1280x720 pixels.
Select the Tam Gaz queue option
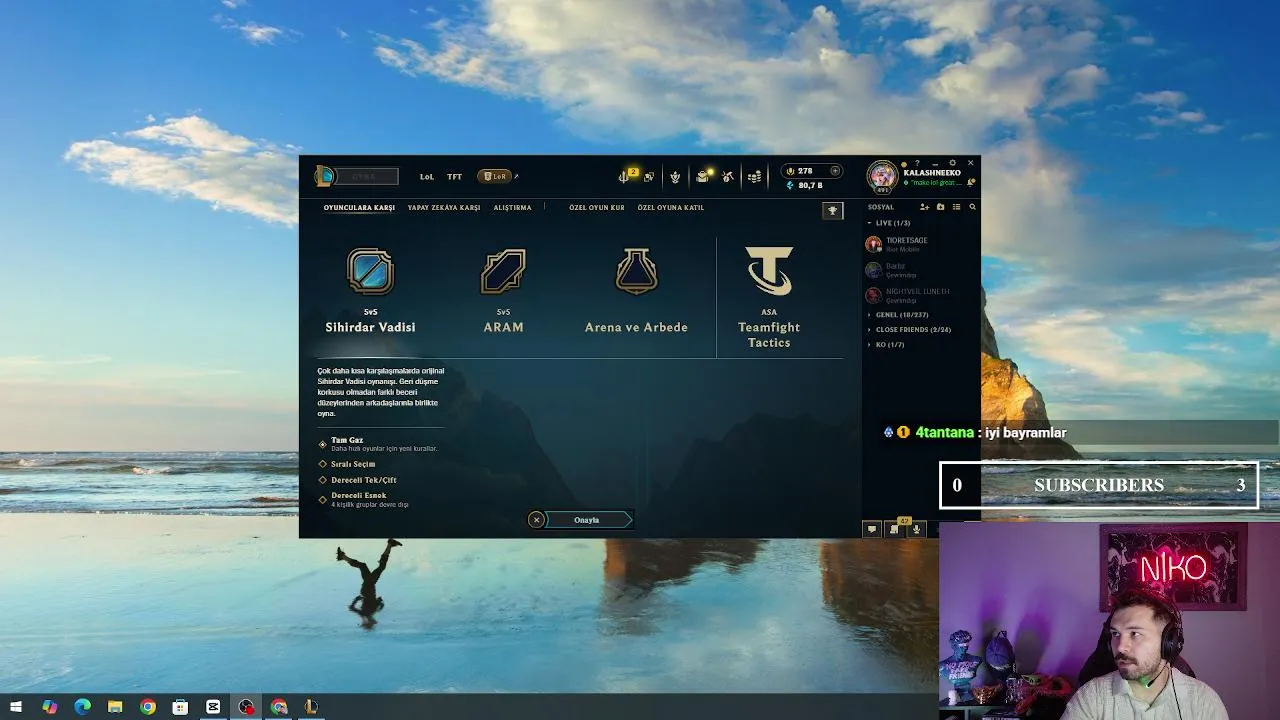click(379, 444)
